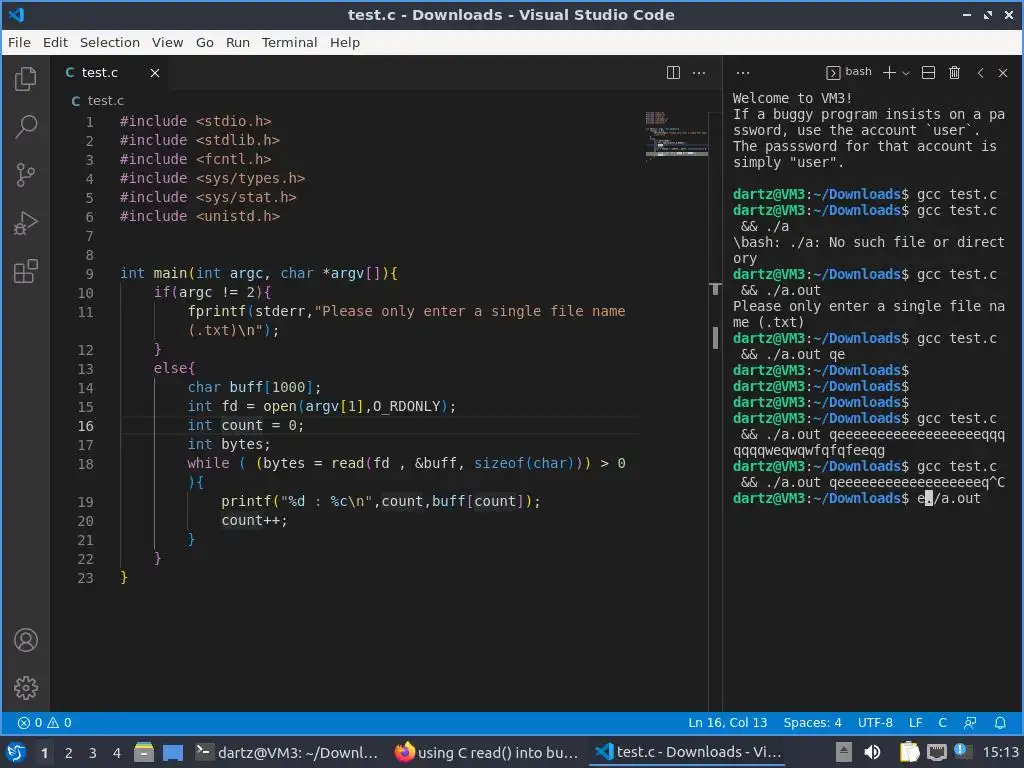
Task: Open the Terminal menu
Action: pyautogui.click(x=289, y=42)
